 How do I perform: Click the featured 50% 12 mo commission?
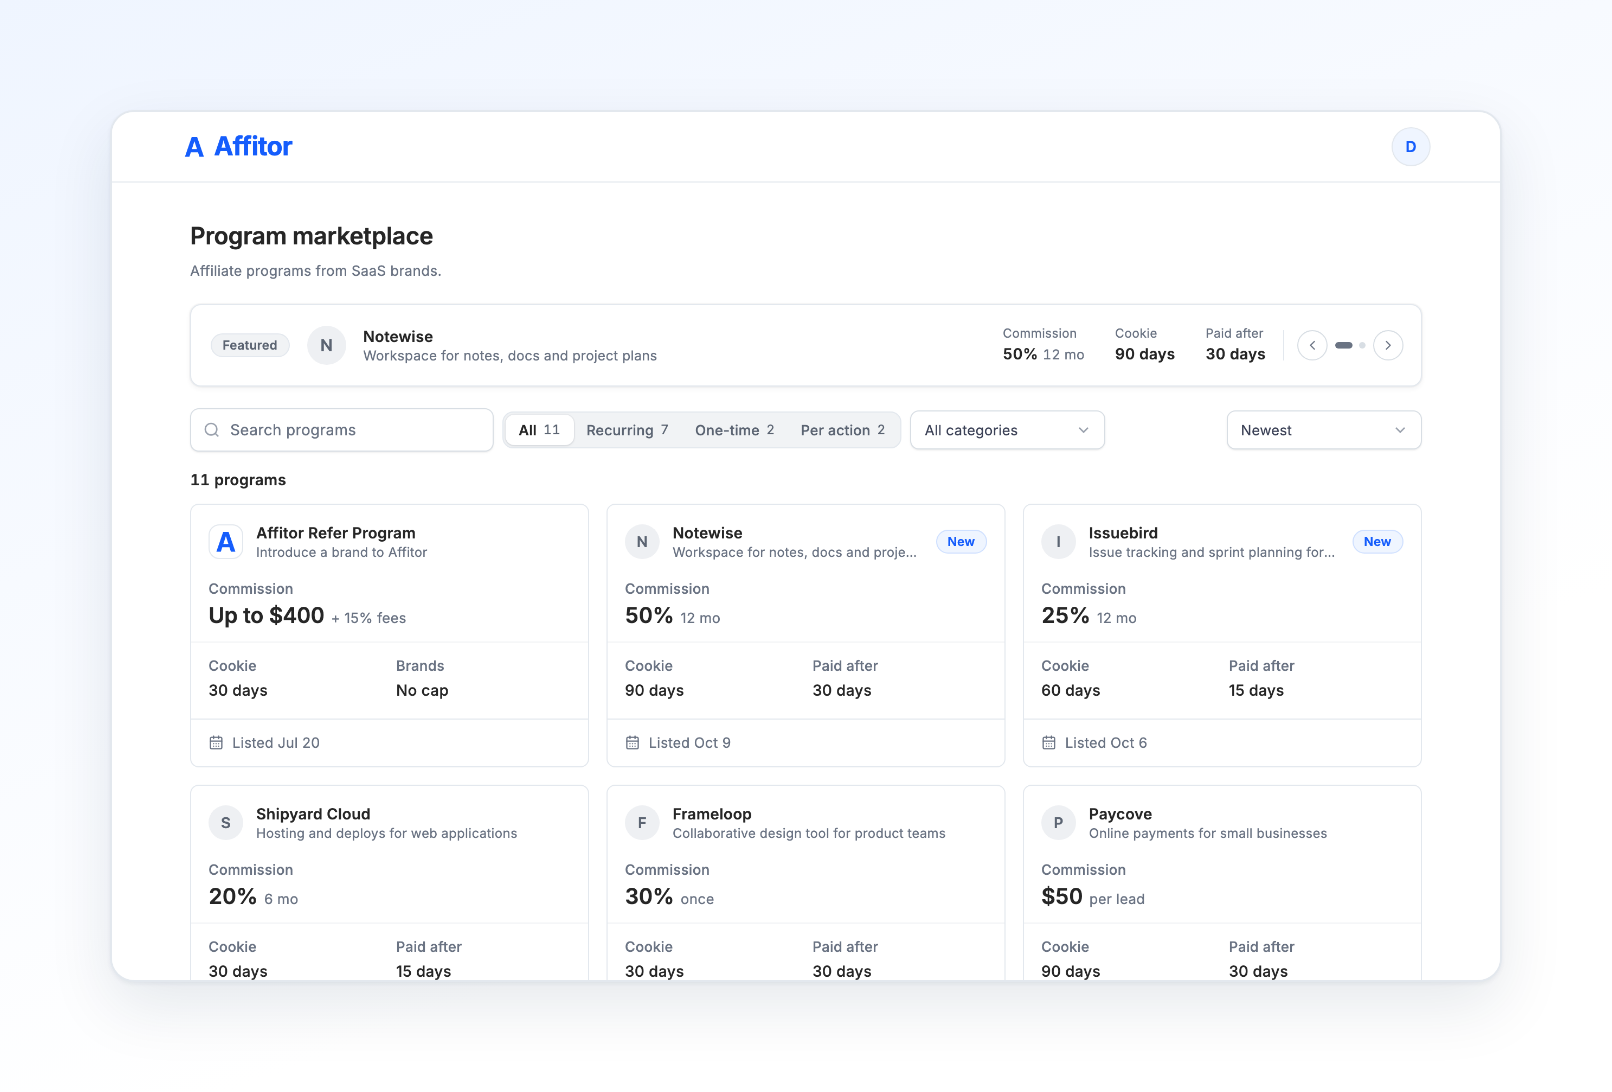point(1044,354)
